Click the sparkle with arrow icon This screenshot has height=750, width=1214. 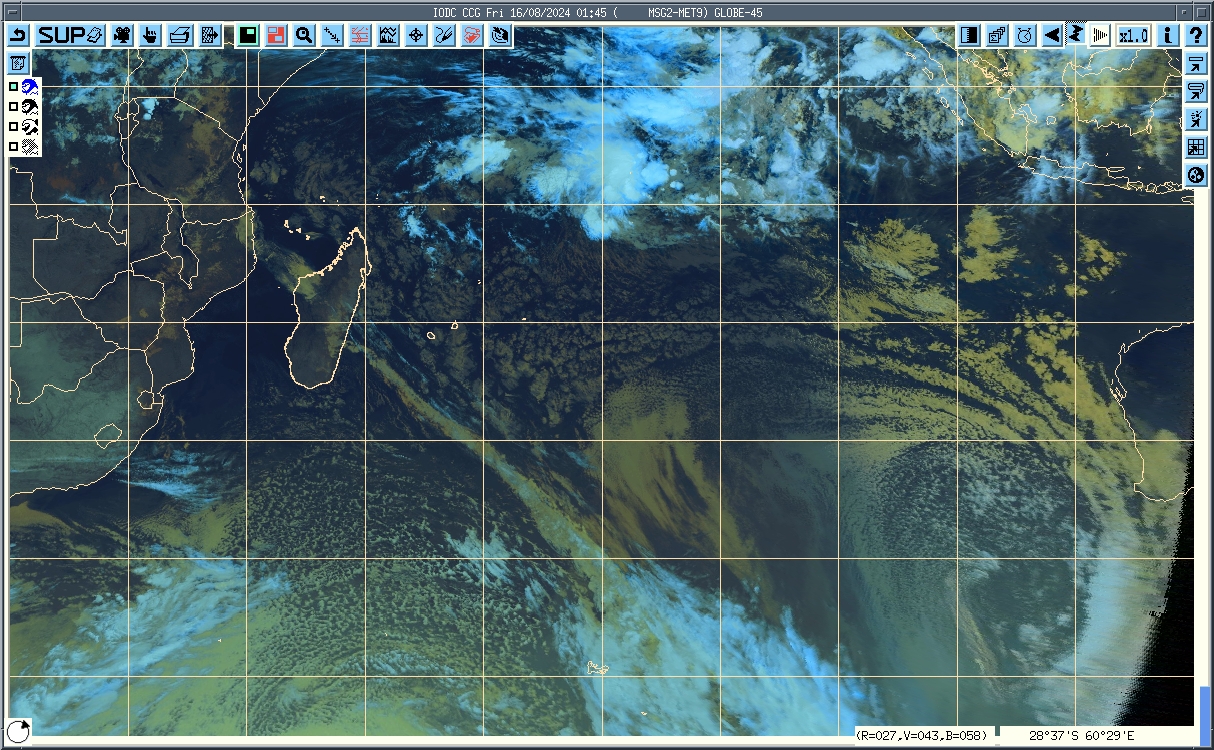click(1196, 120)
